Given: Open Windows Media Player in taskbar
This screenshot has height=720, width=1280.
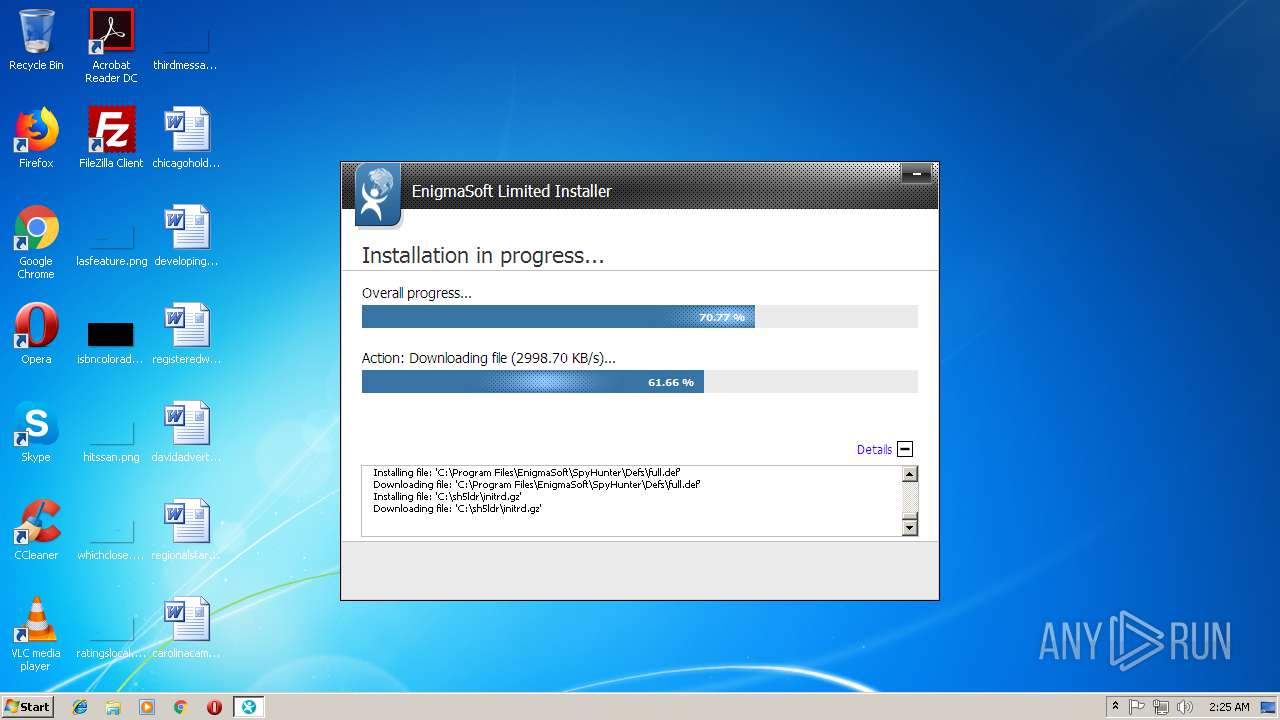Looking at the screenshot, I should pos(147,707).
